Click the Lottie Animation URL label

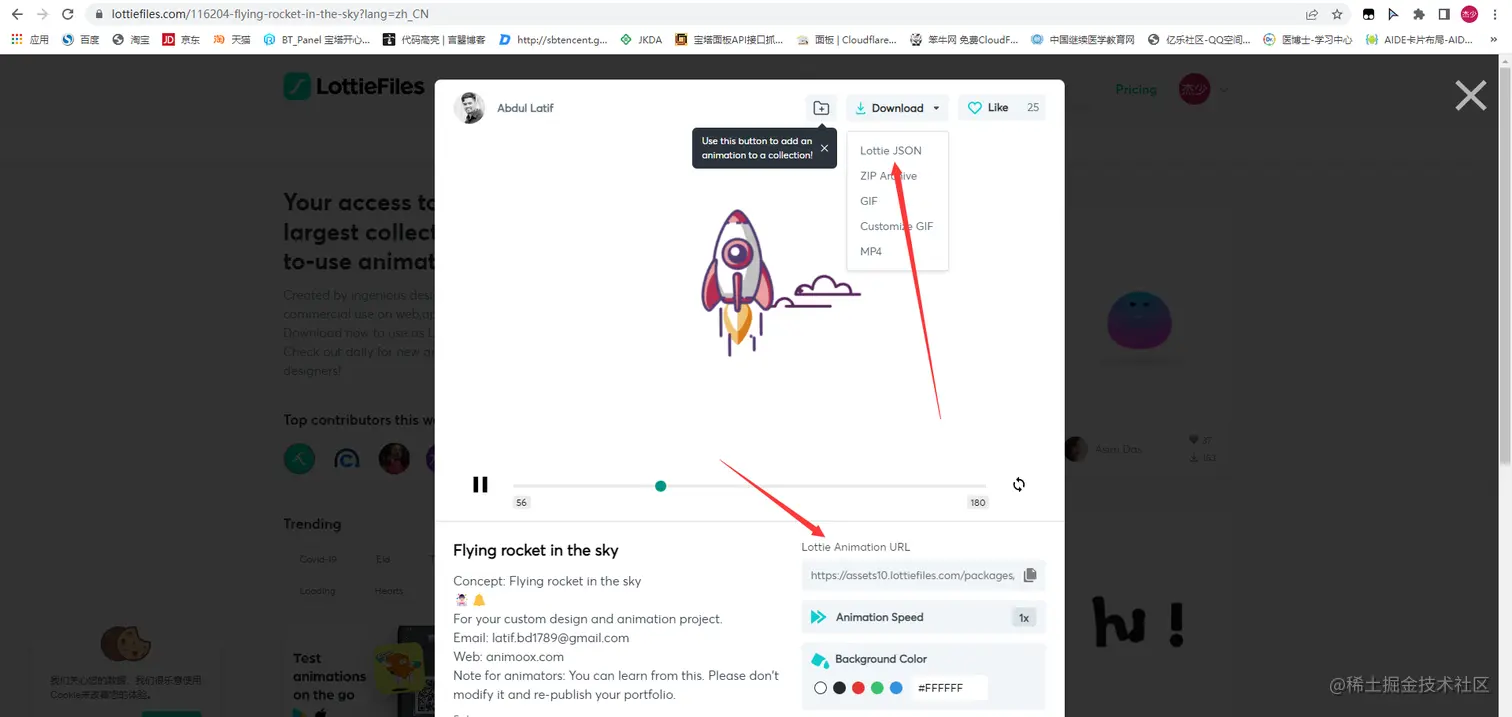(856, 547)
